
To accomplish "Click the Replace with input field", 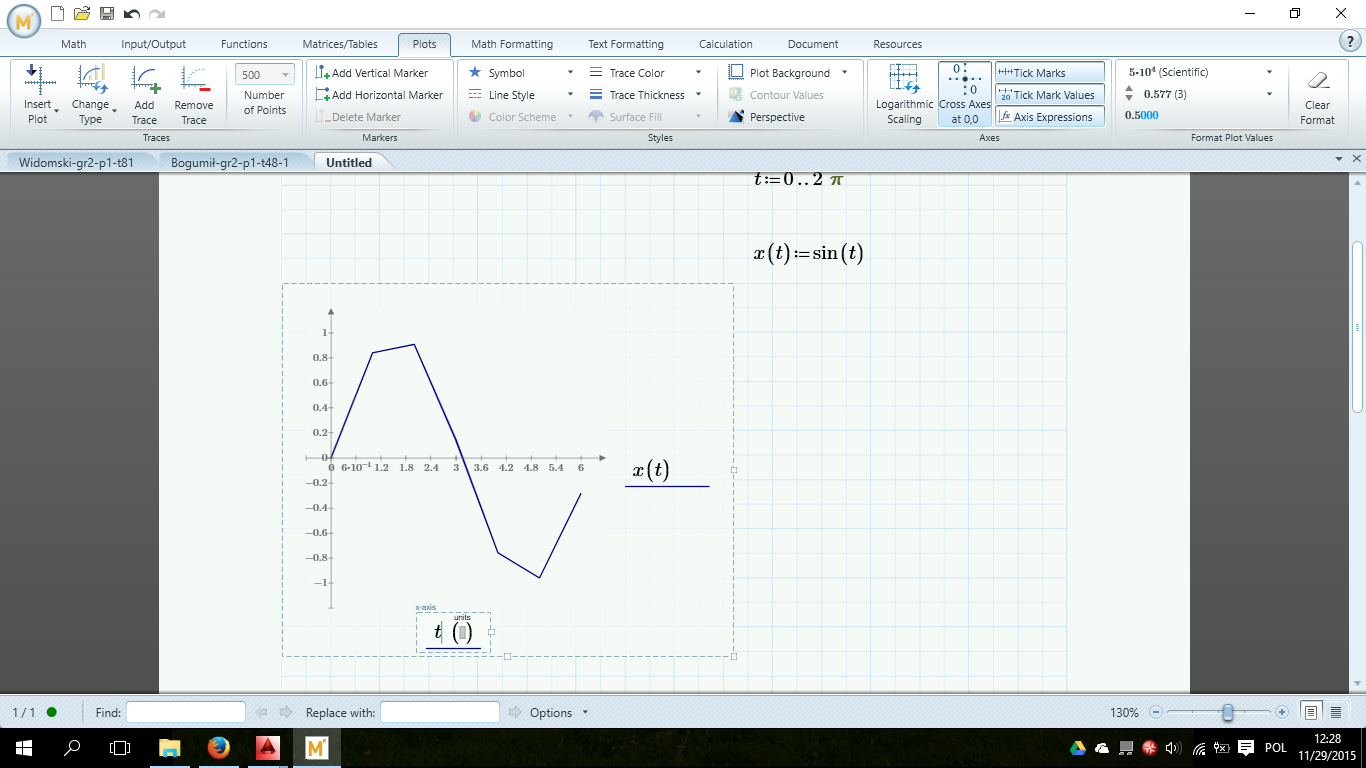I will [x=440, y=712].
